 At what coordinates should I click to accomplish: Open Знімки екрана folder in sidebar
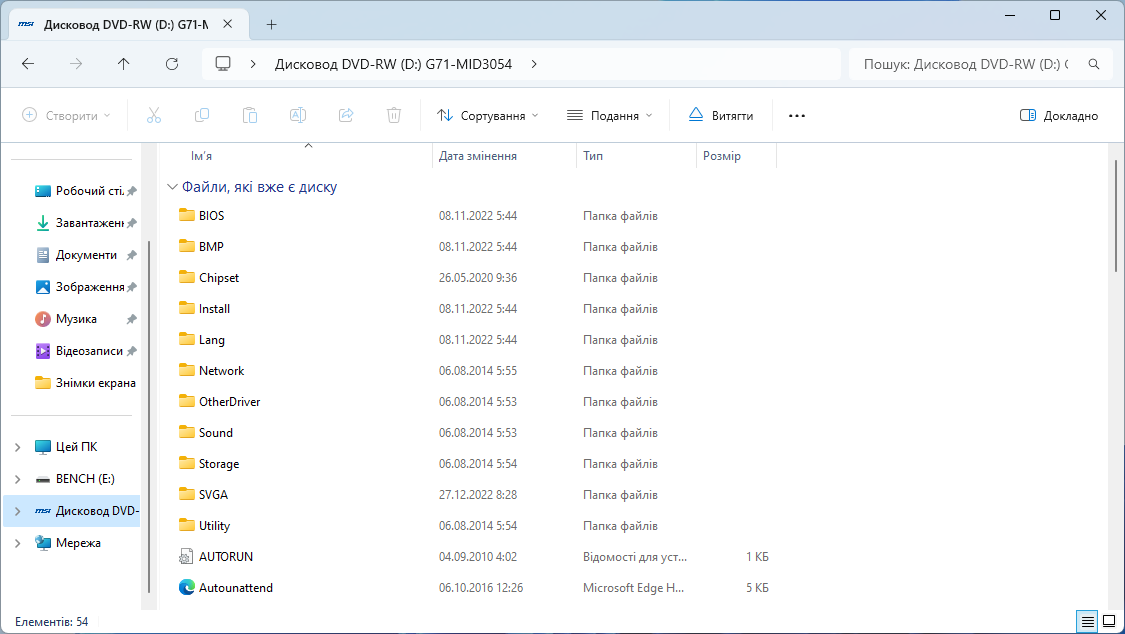85,383
